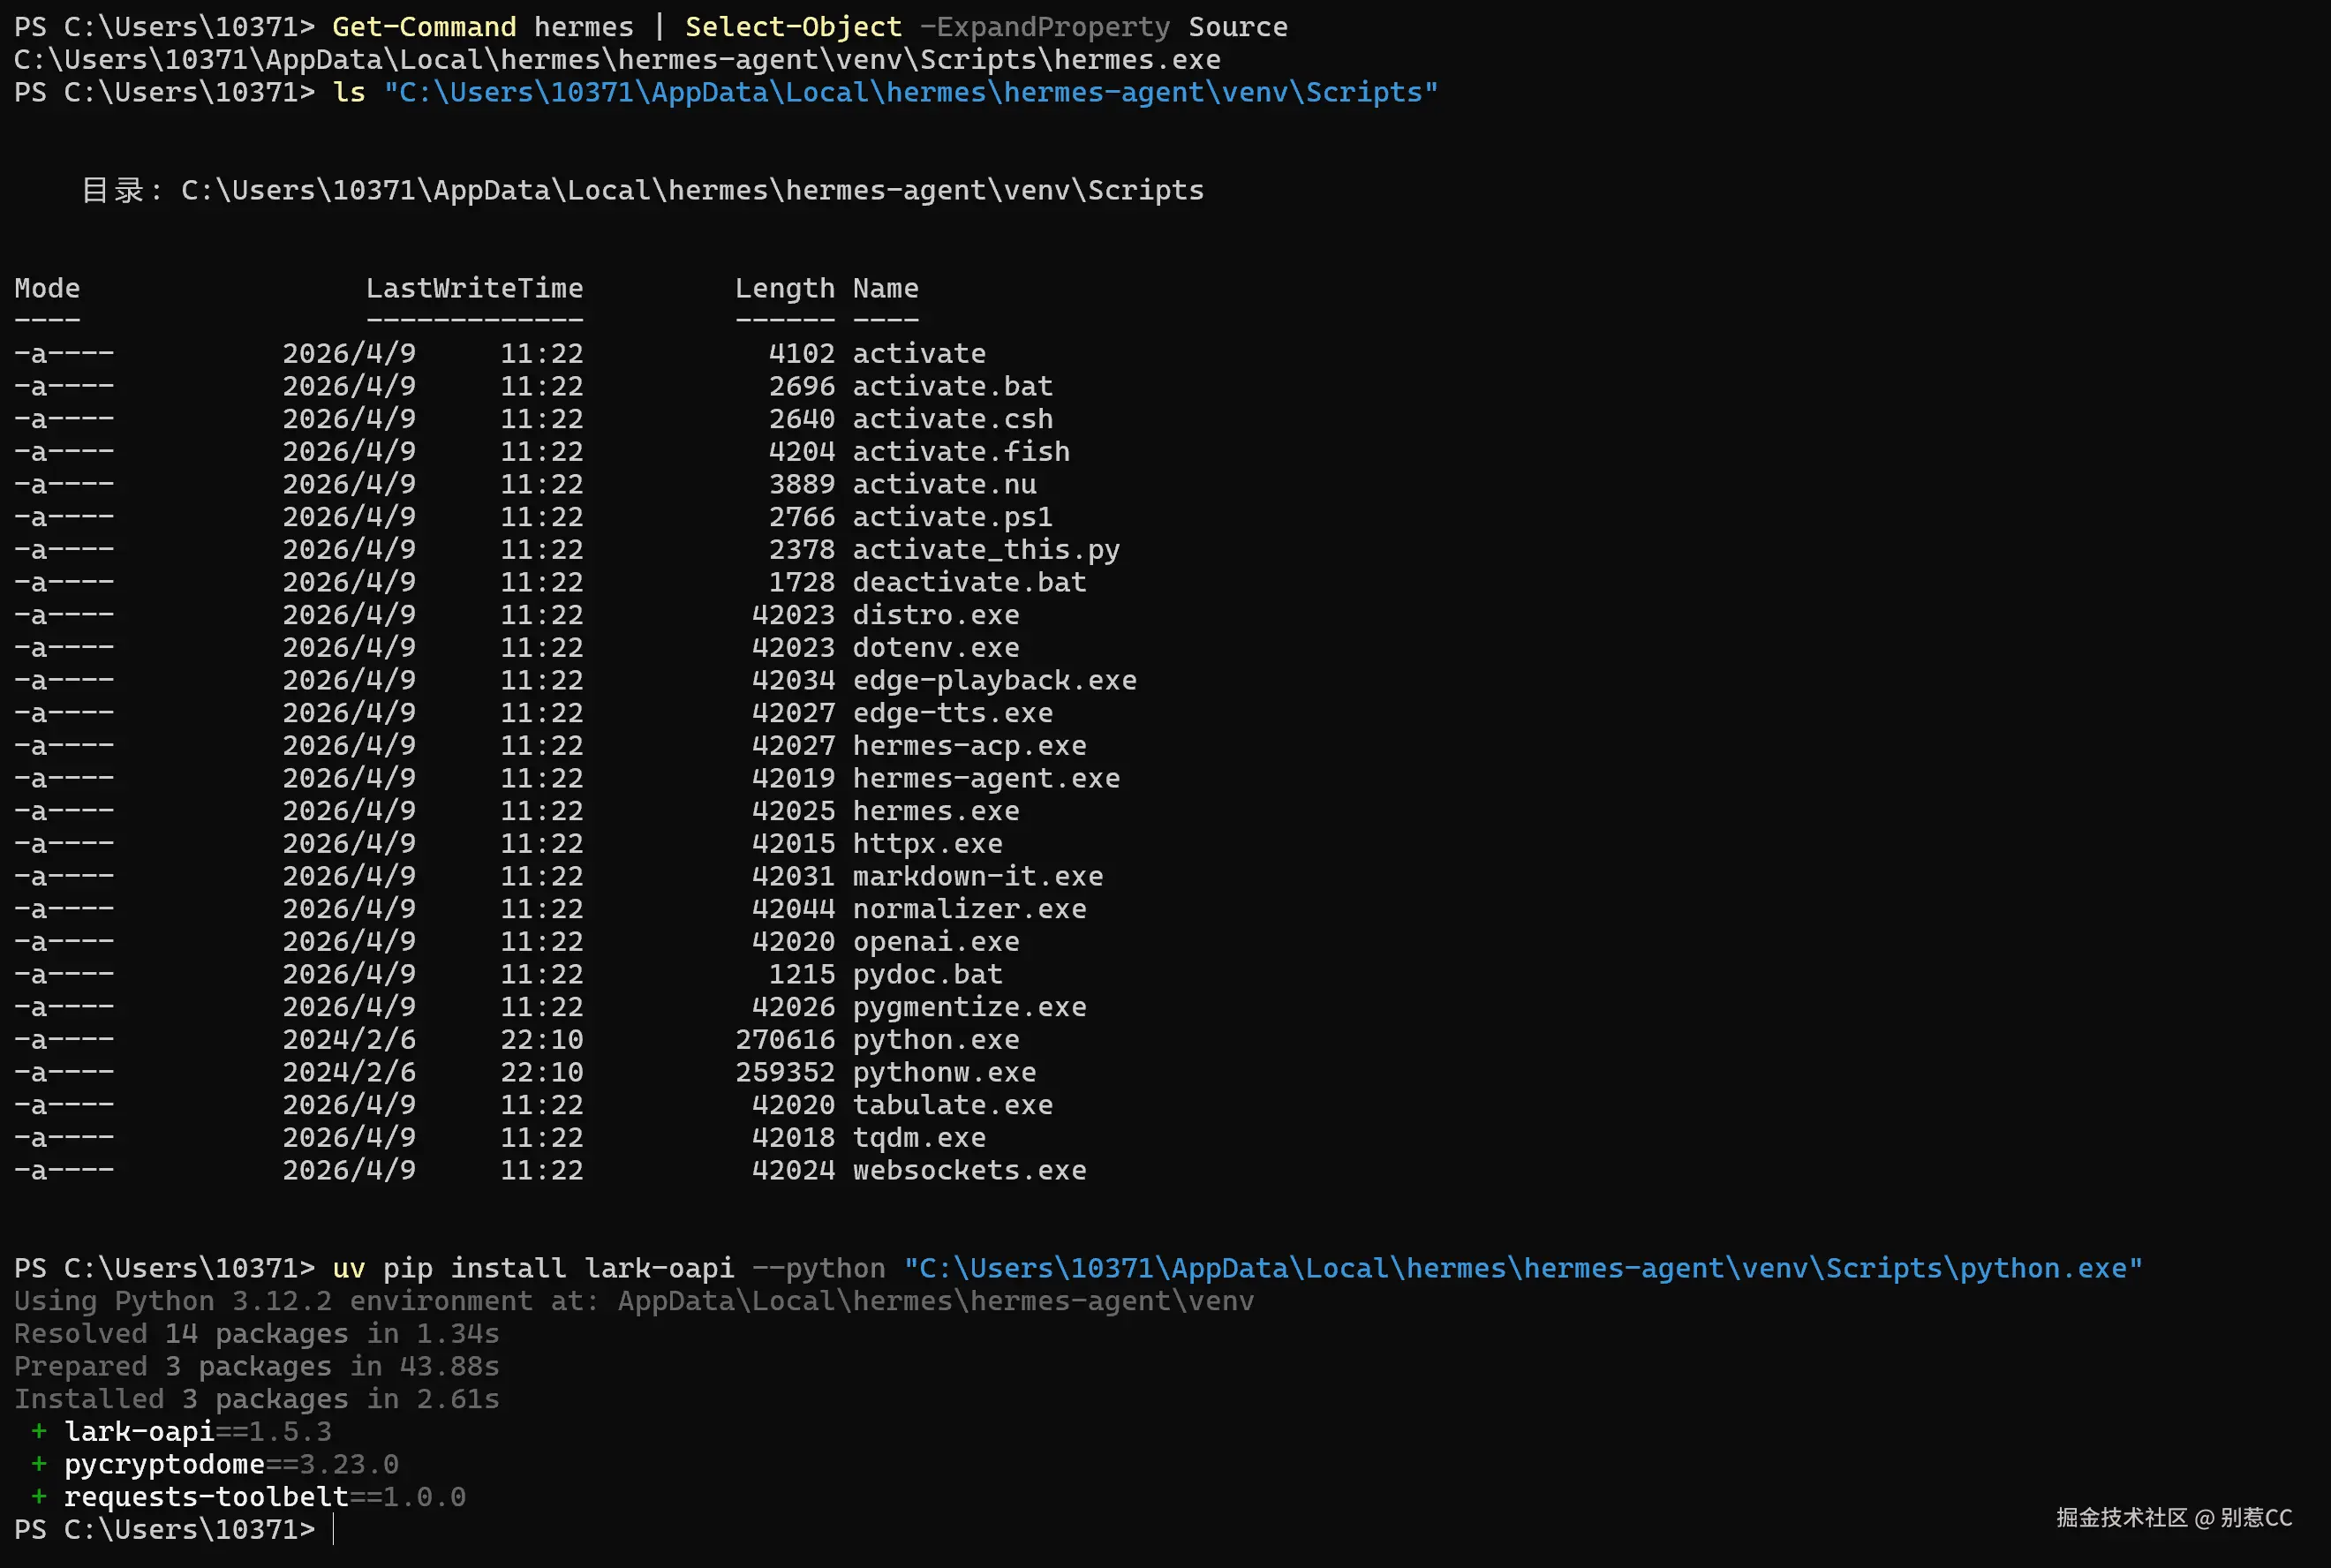The width and height of the screenshot is (2331, 1568).
Task: Click the Get-Command text in first line
Action: tap(424, 27)
